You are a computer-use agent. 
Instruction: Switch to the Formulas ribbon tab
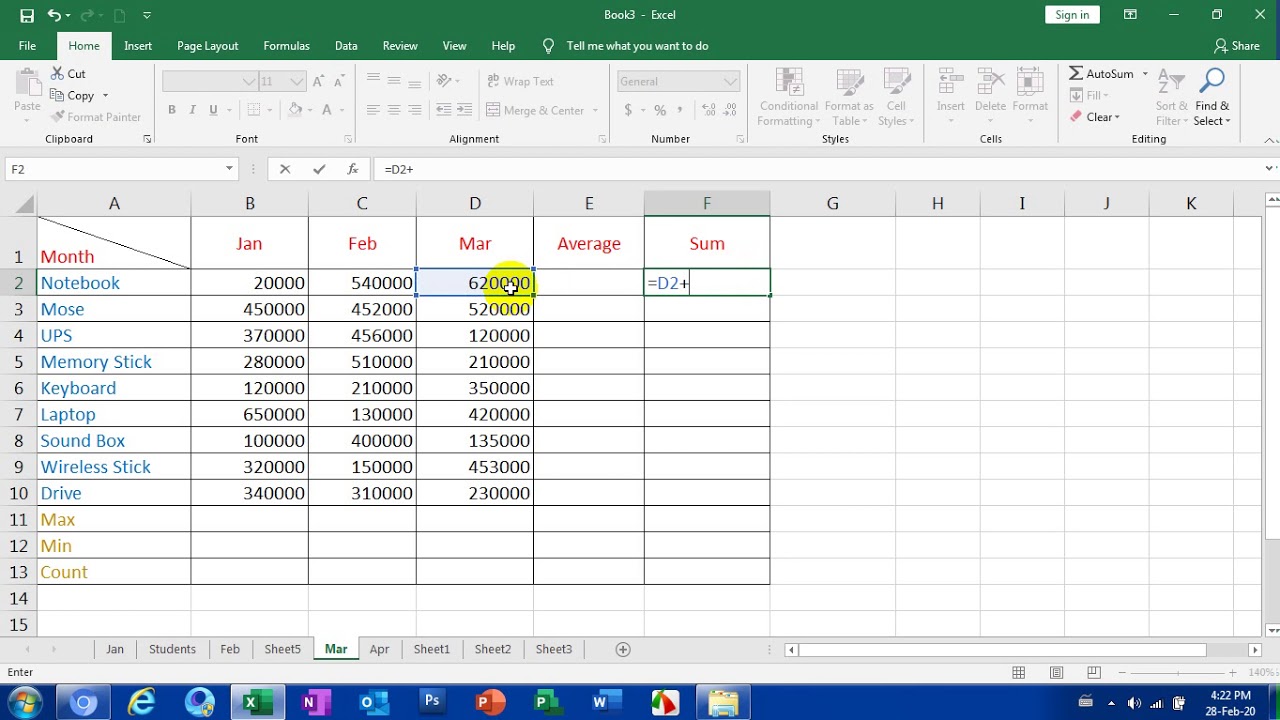(x=286, y=46)
